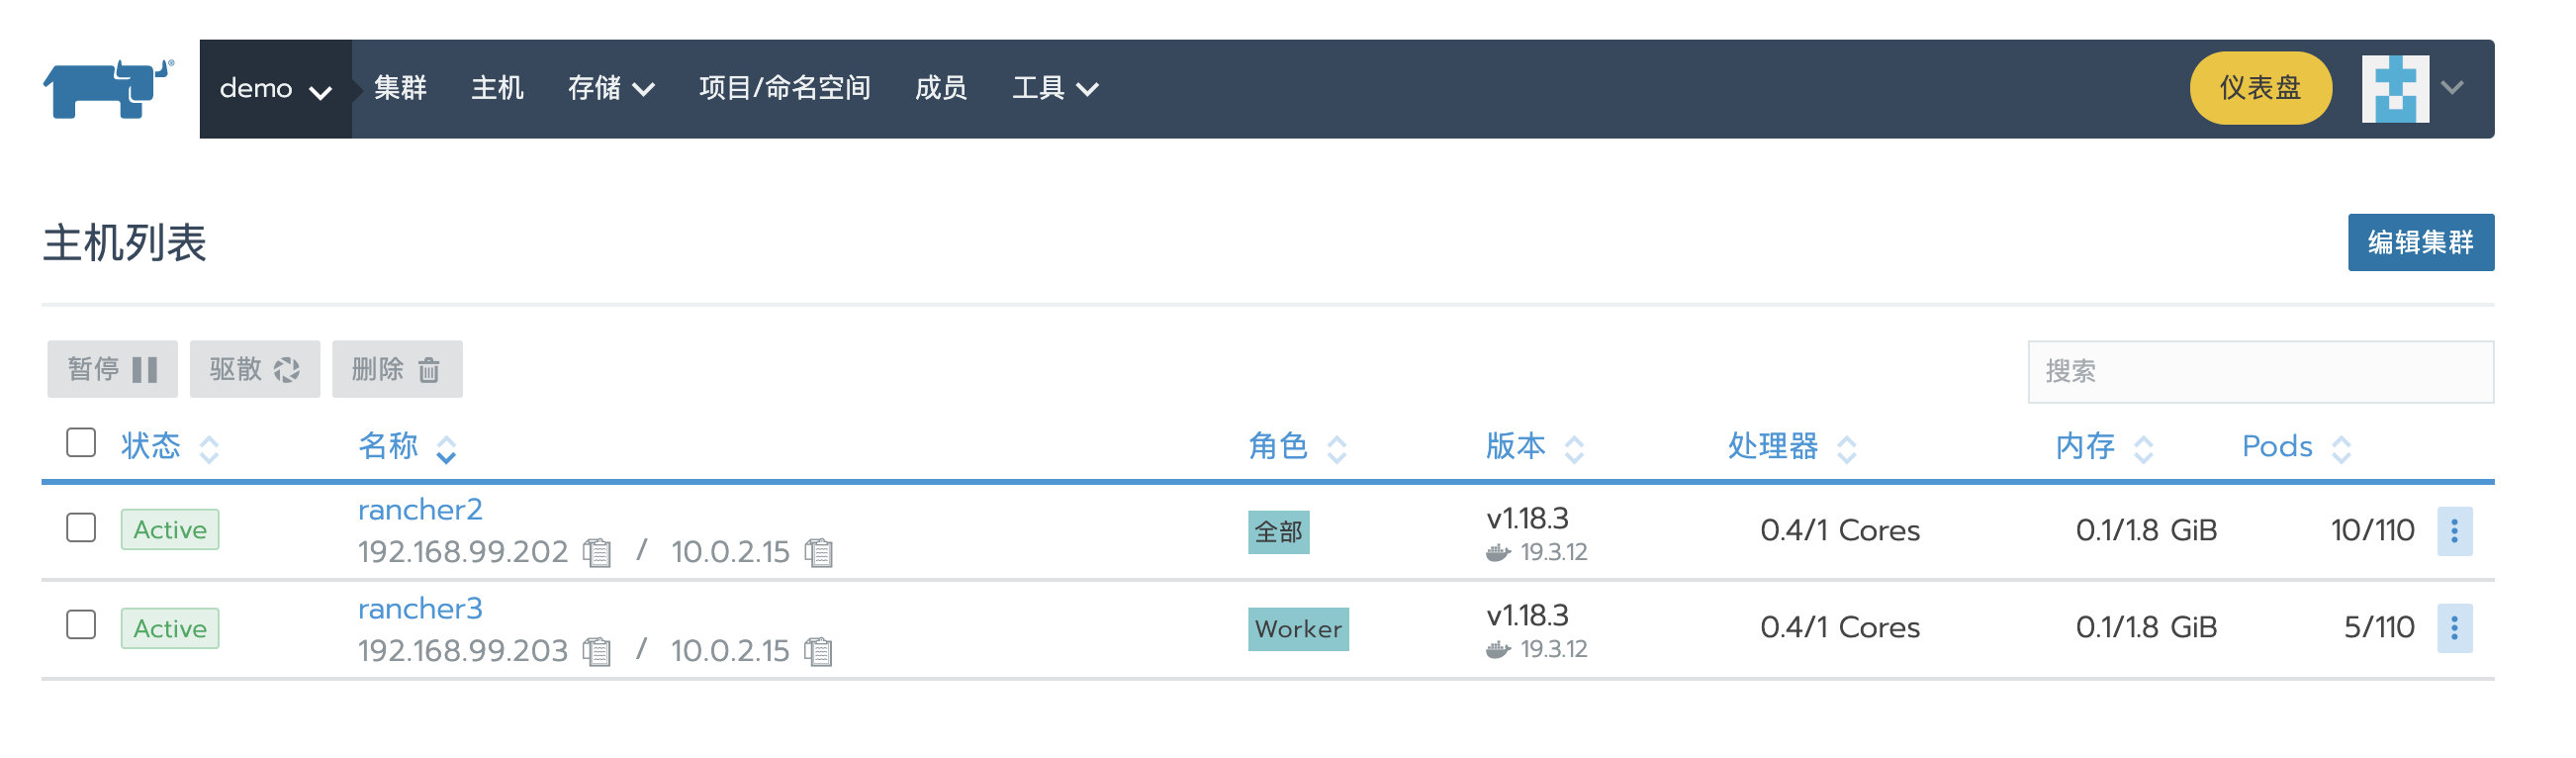Go to the 集群 cluster tab
The height and width of the screenshot is (758, 2576).
(400, 89)
